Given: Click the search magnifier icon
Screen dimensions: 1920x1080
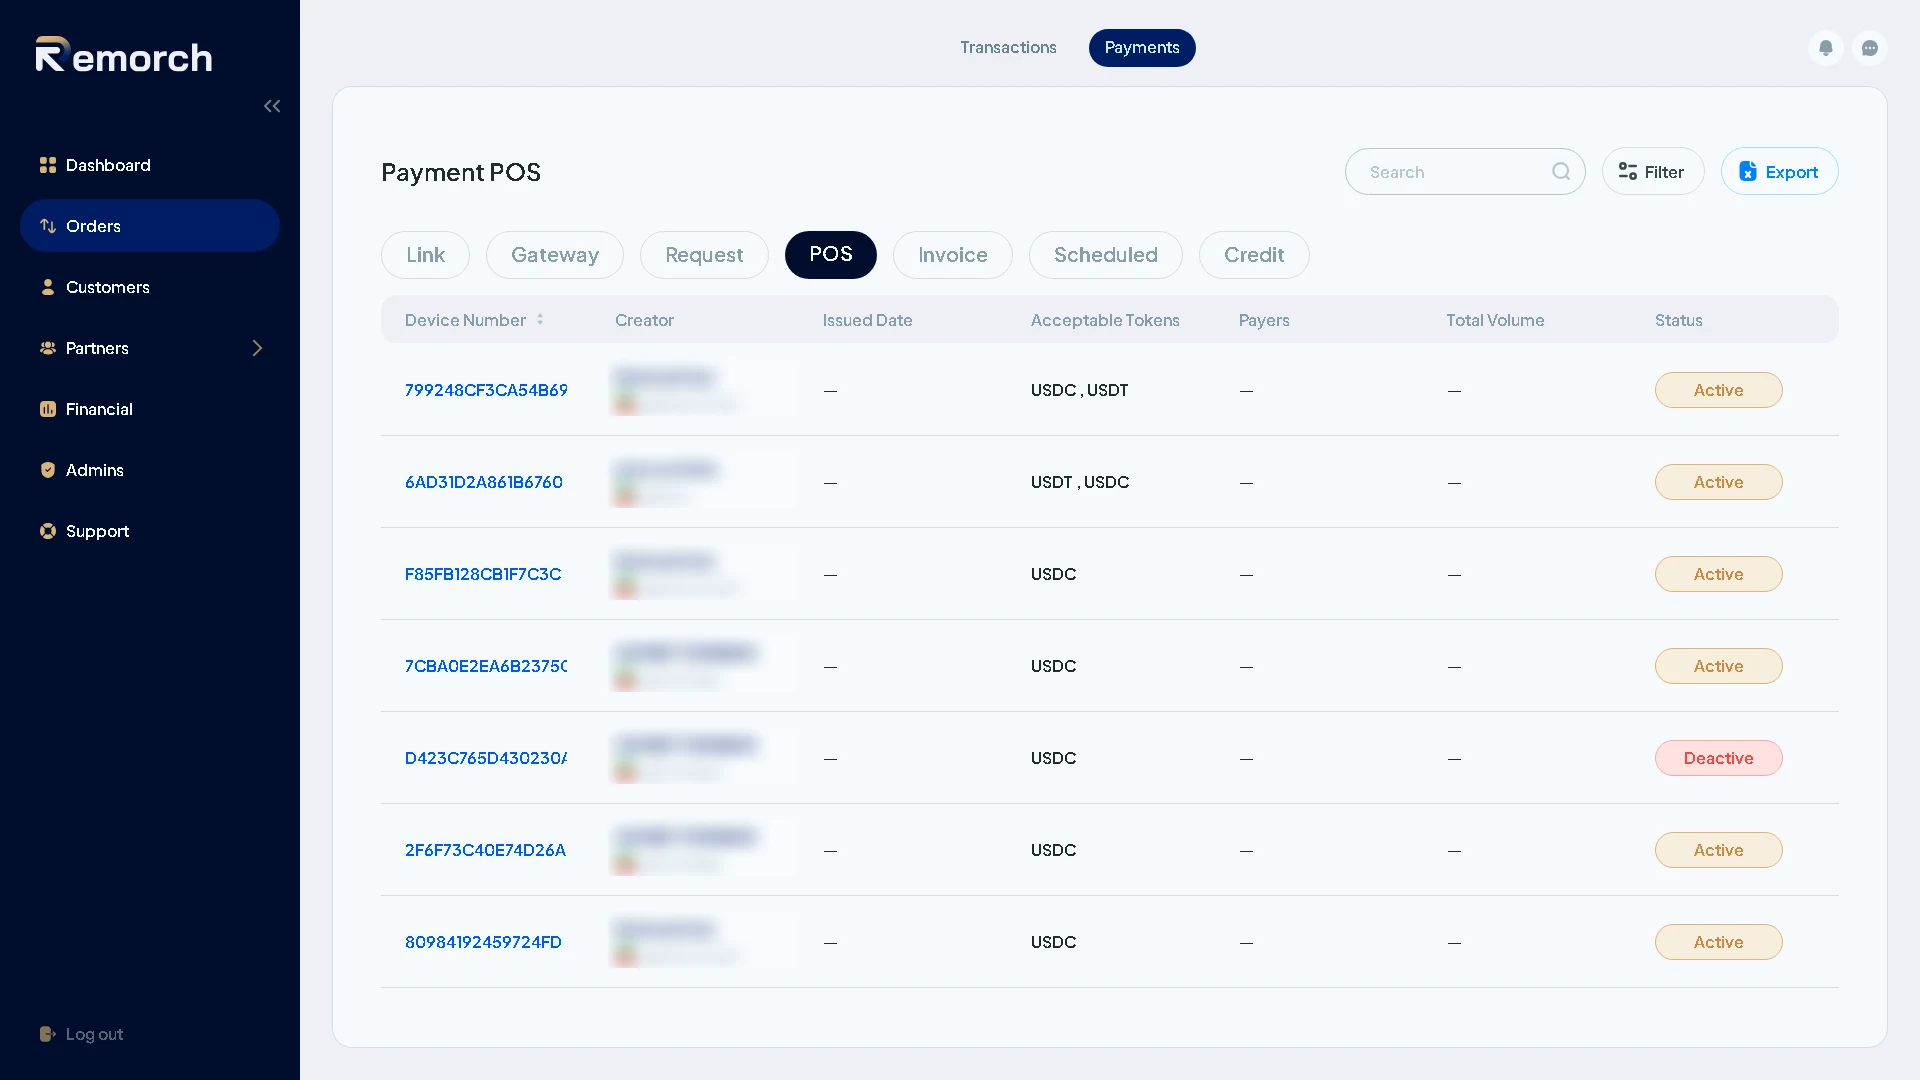Looking at the screenshot, I should tap(1561, 172).
